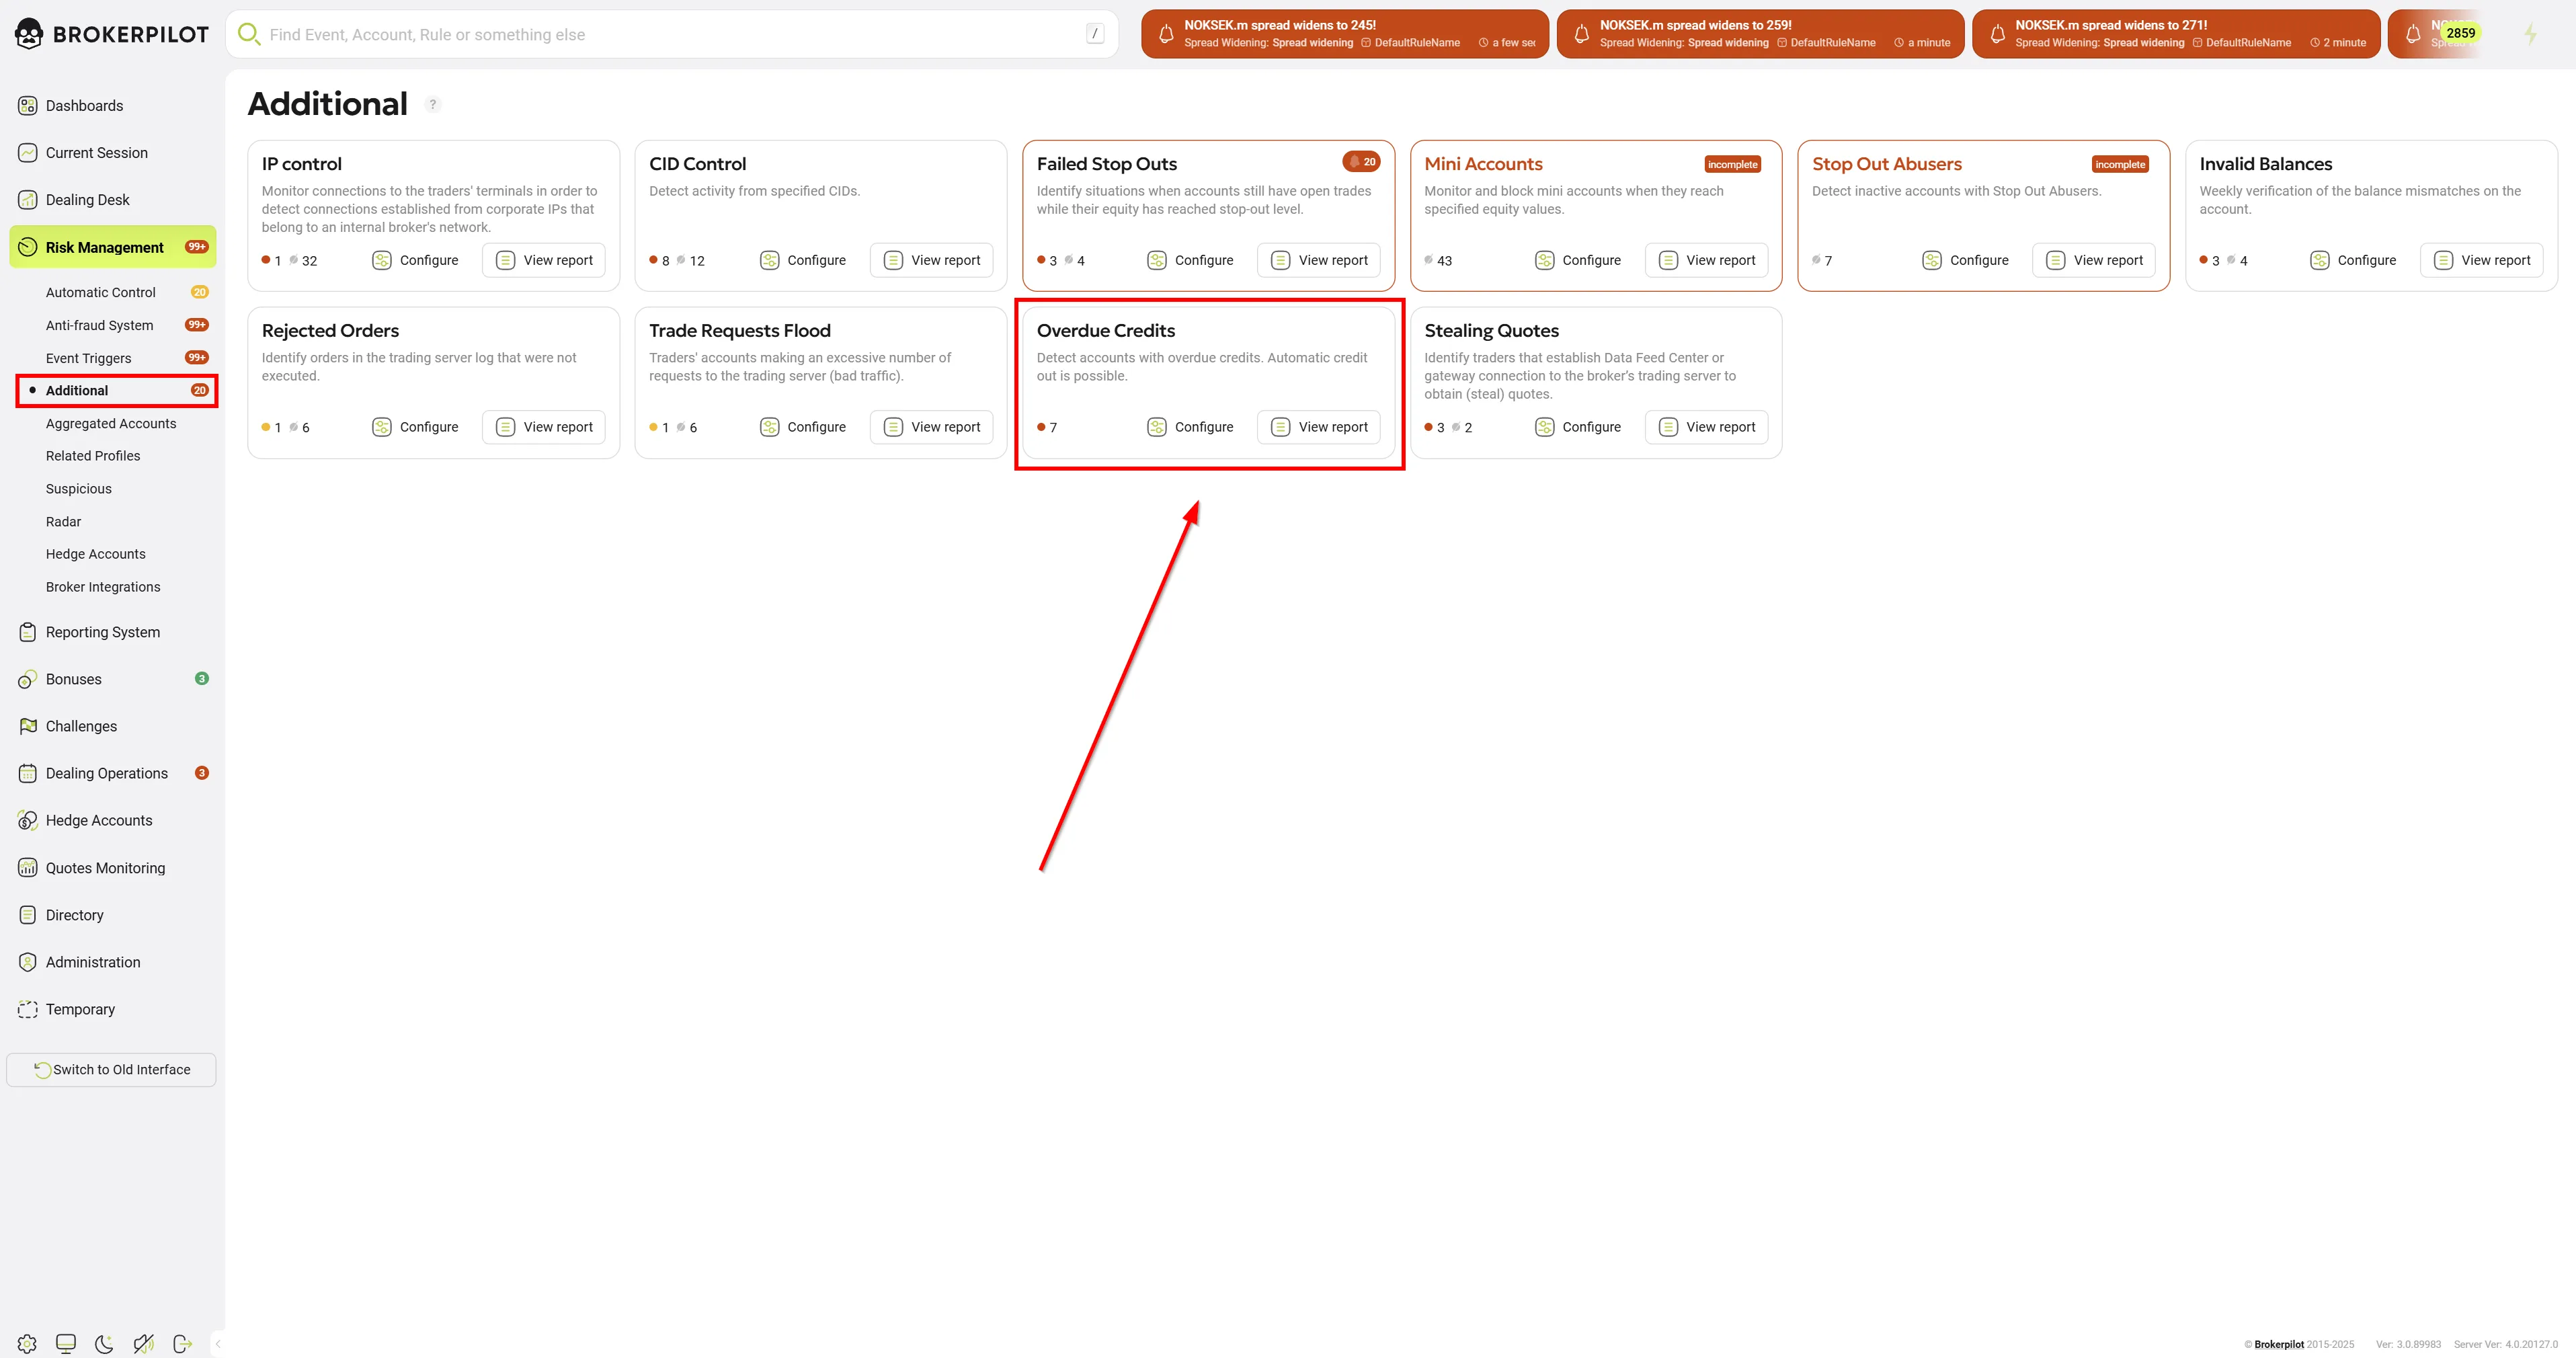
Task: Configure Failed Stop Outs
Action: pos(1190,260)
